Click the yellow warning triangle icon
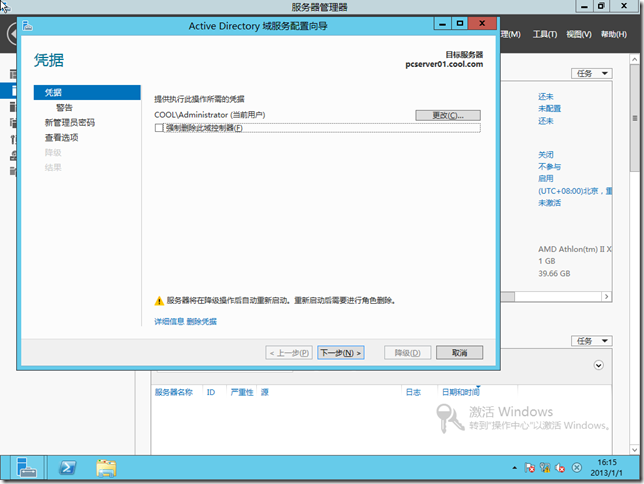The width and height of the screenshot is (644, 484). tap(159, 301)
